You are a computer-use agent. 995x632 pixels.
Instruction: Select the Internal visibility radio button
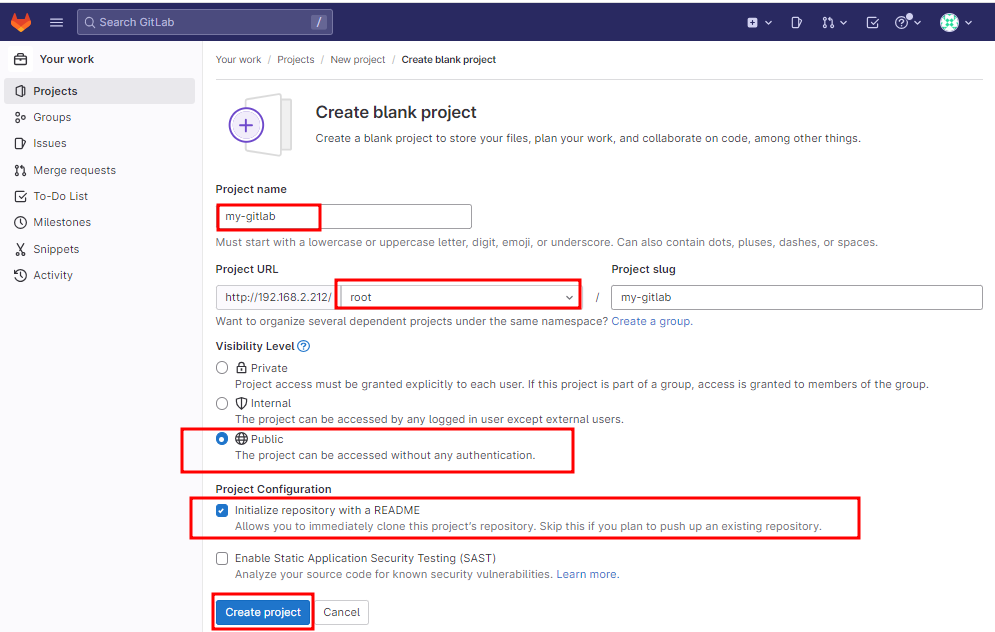pyautogui.click(x=221, y=403)
